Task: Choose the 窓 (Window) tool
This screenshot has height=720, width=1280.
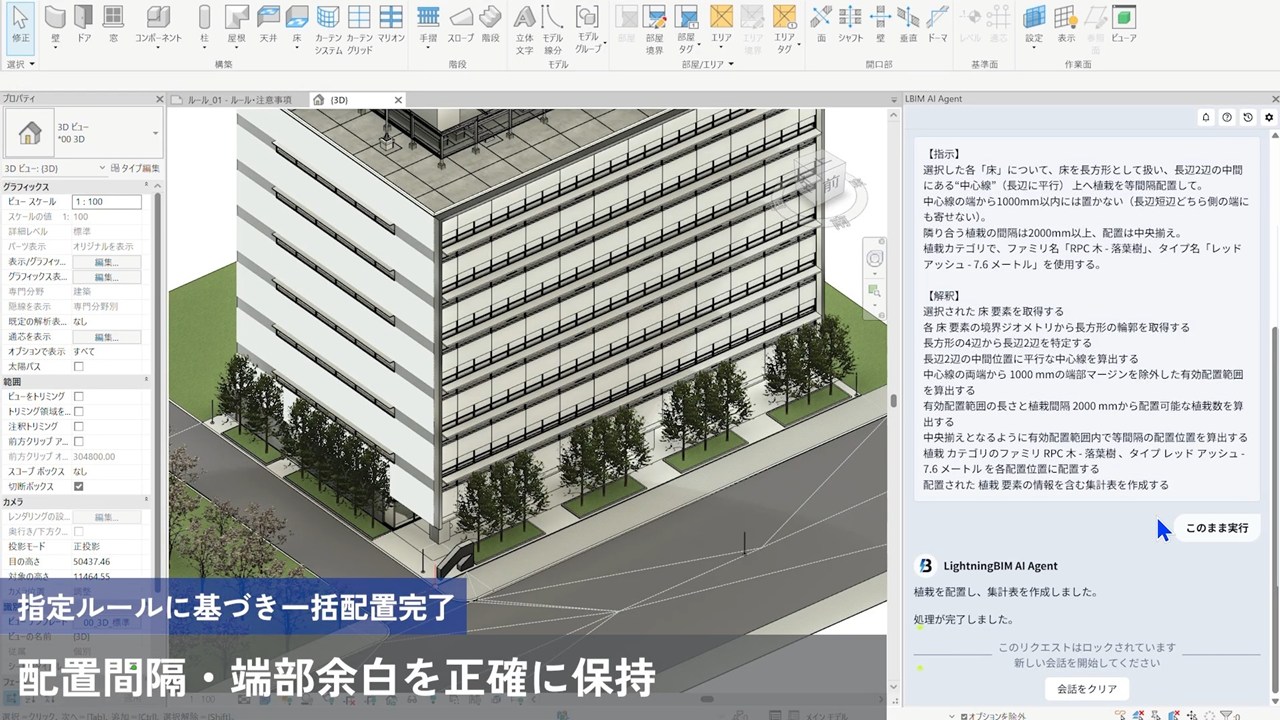Action: point(114,22)
